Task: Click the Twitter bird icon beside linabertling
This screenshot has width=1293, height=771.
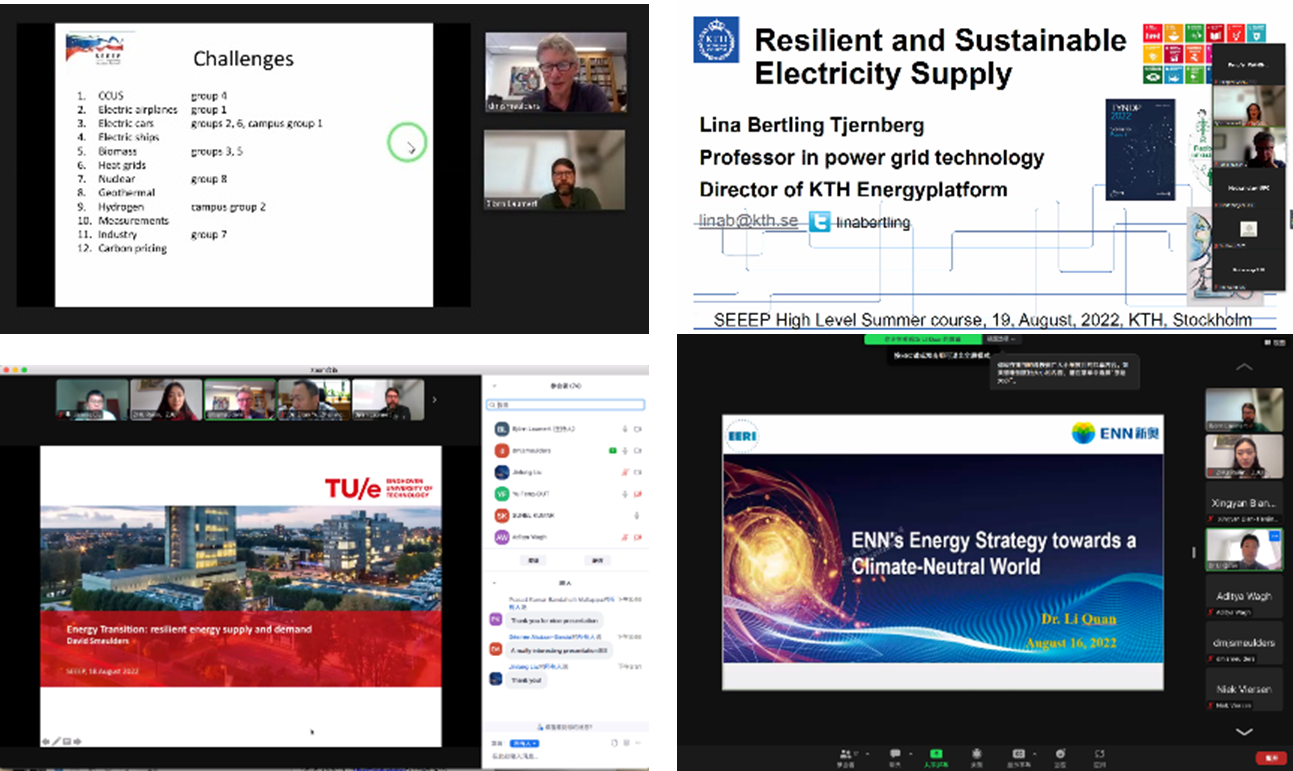Action: (x=820, y=222)
